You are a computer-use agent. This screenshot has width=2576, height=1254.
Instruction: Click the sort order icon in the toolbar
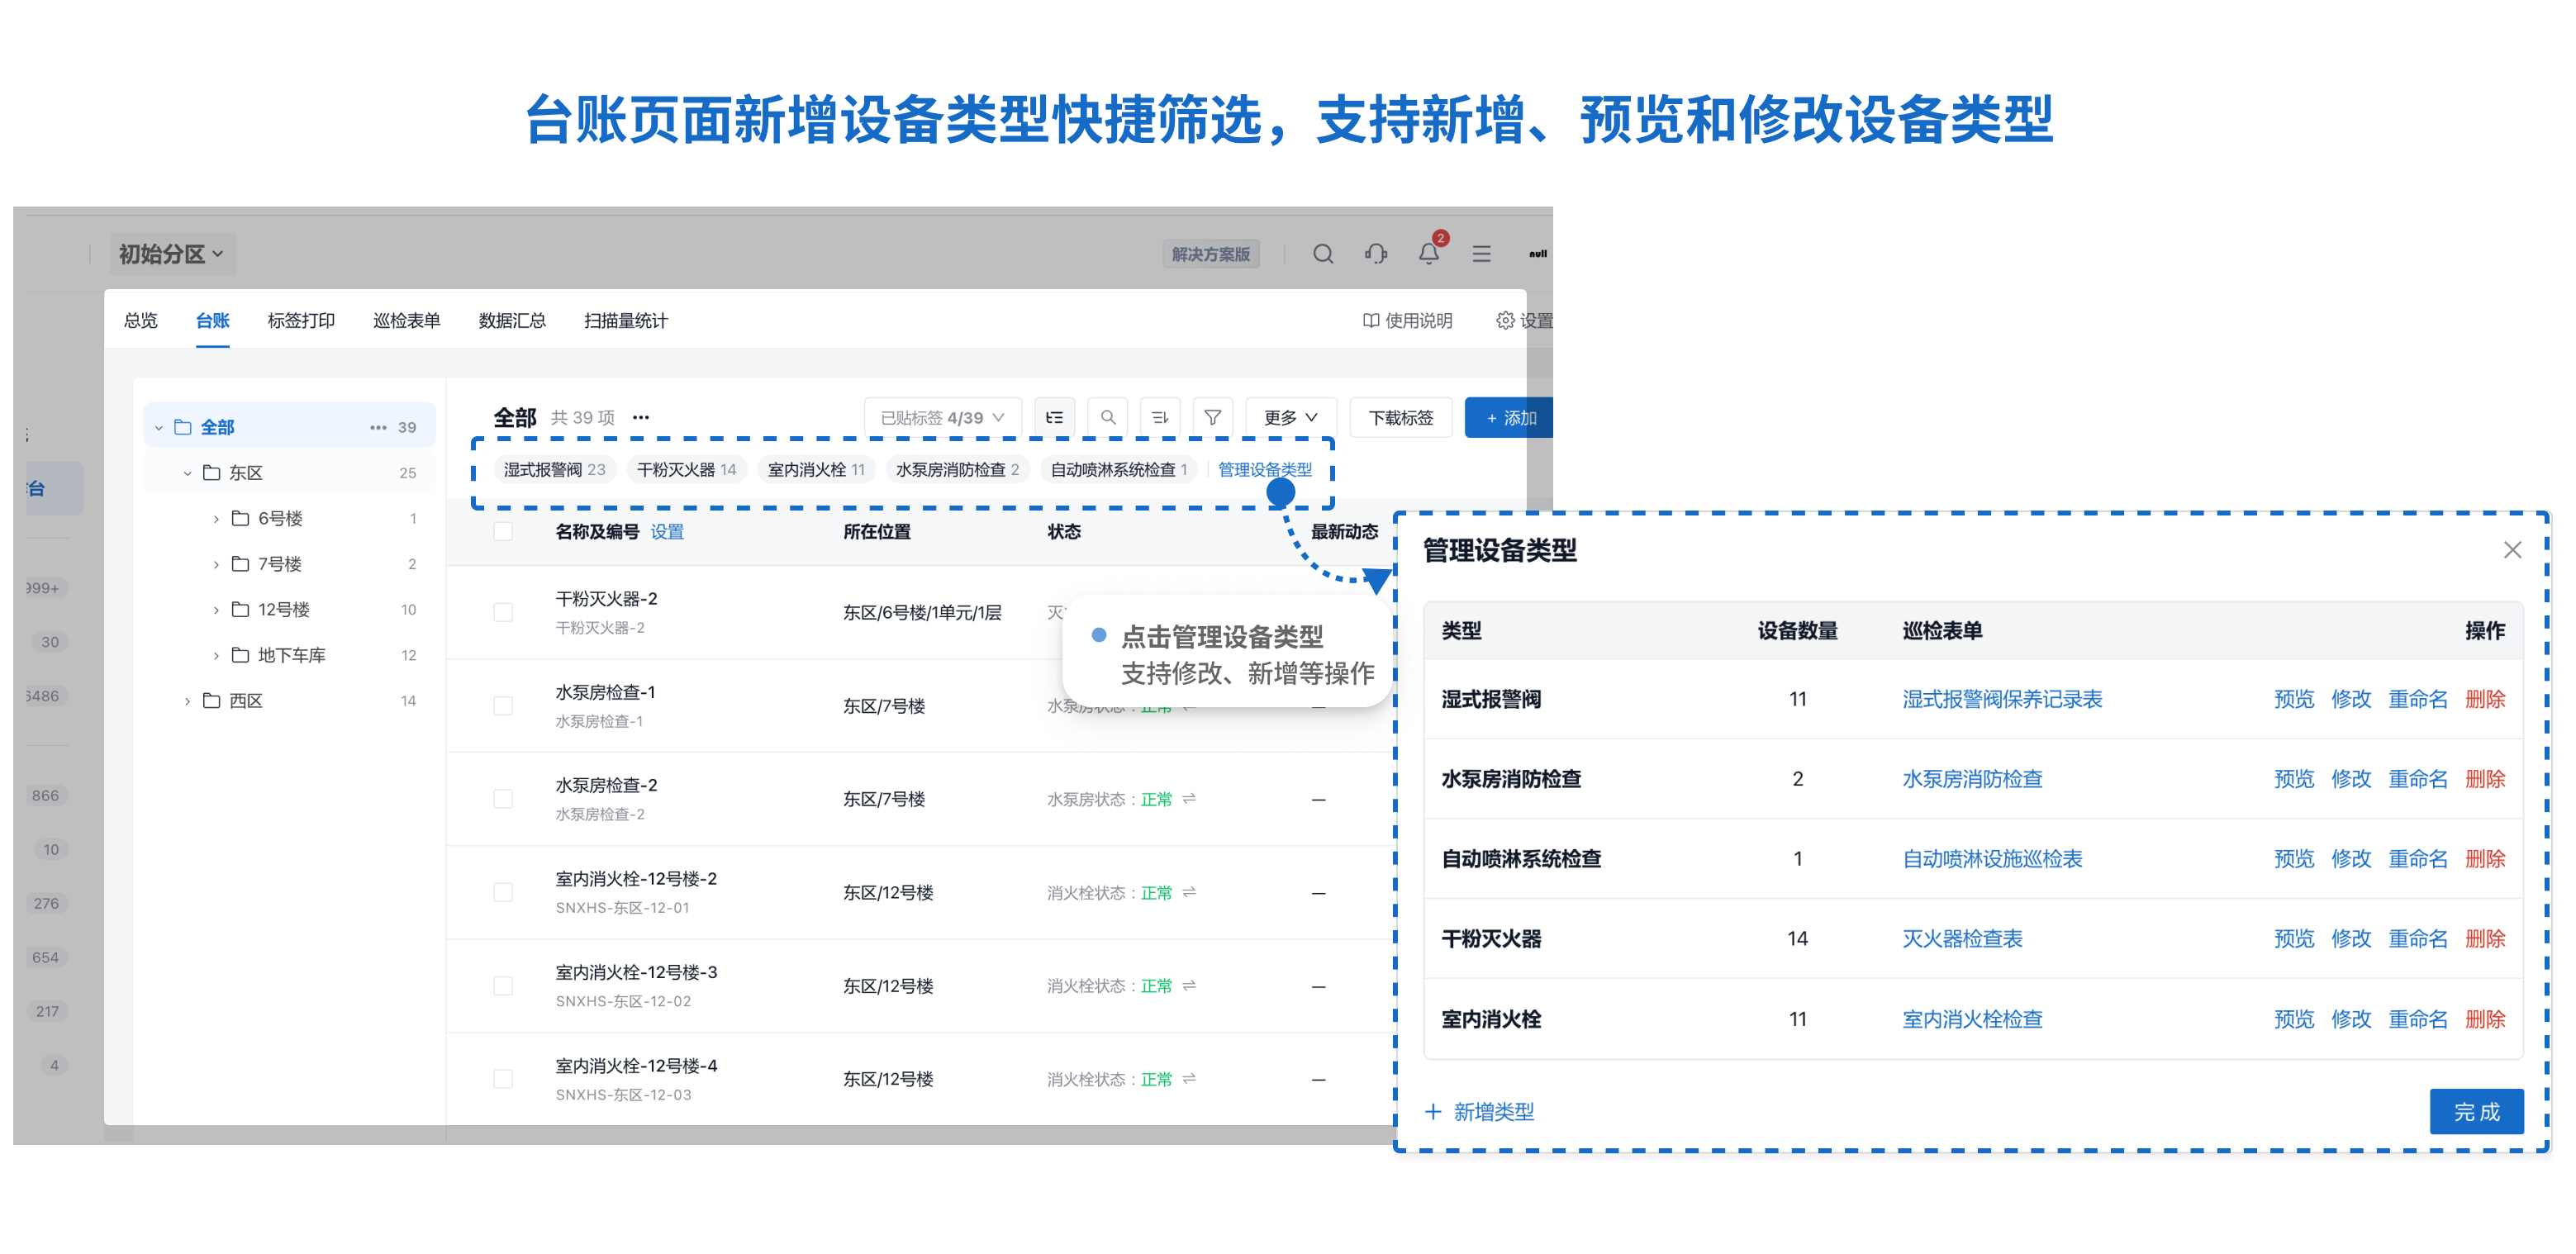[x=1160, y=418]
